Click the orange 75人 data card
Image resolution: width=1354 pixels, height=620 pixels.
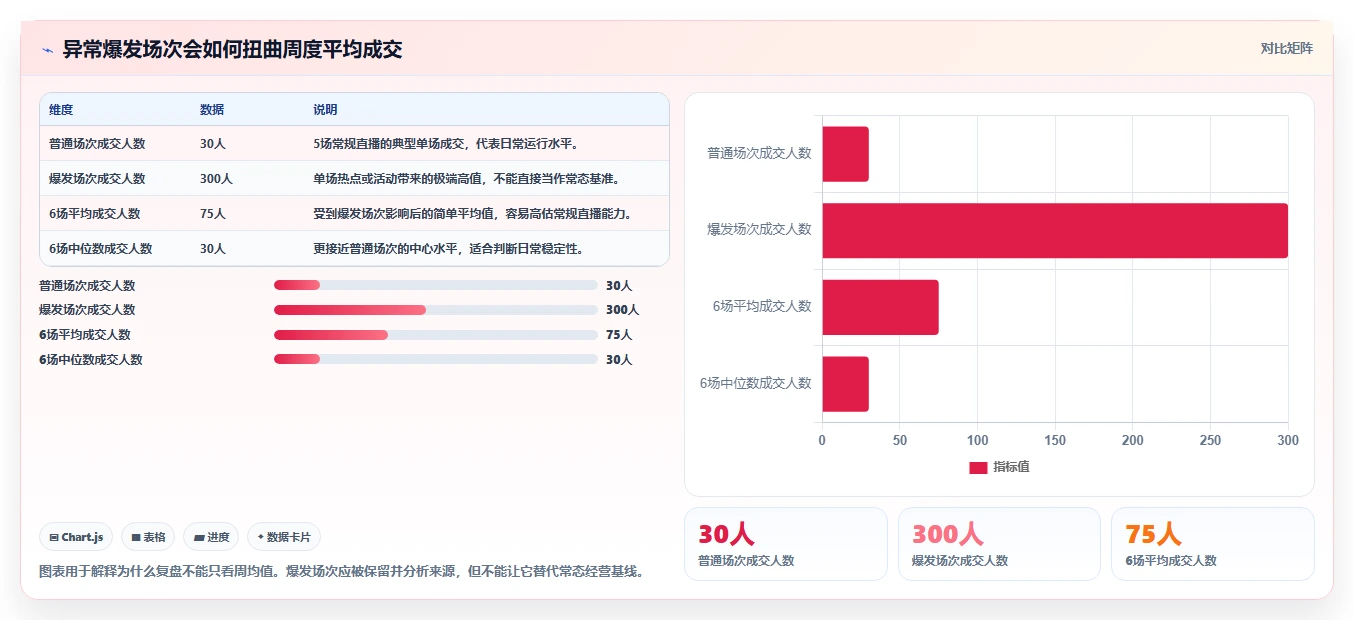tap(1213, 544)
